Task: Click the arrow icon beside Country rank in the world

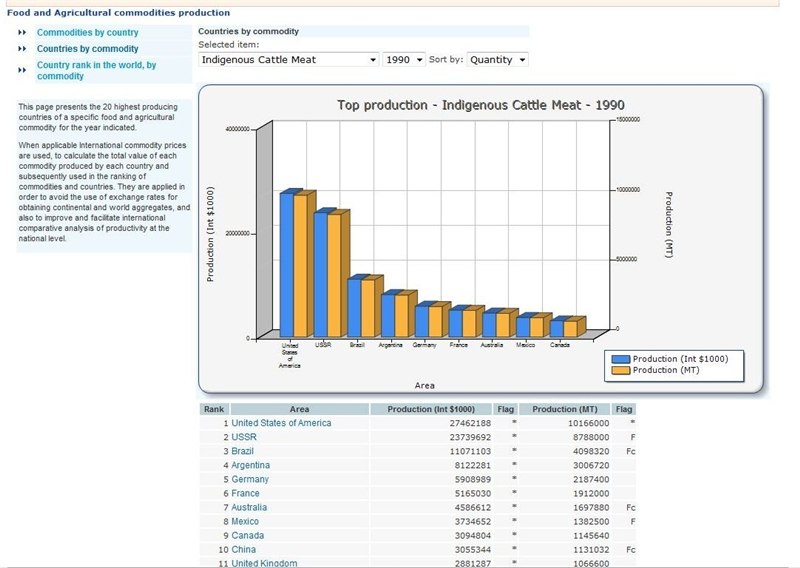Action: point(22,70)
